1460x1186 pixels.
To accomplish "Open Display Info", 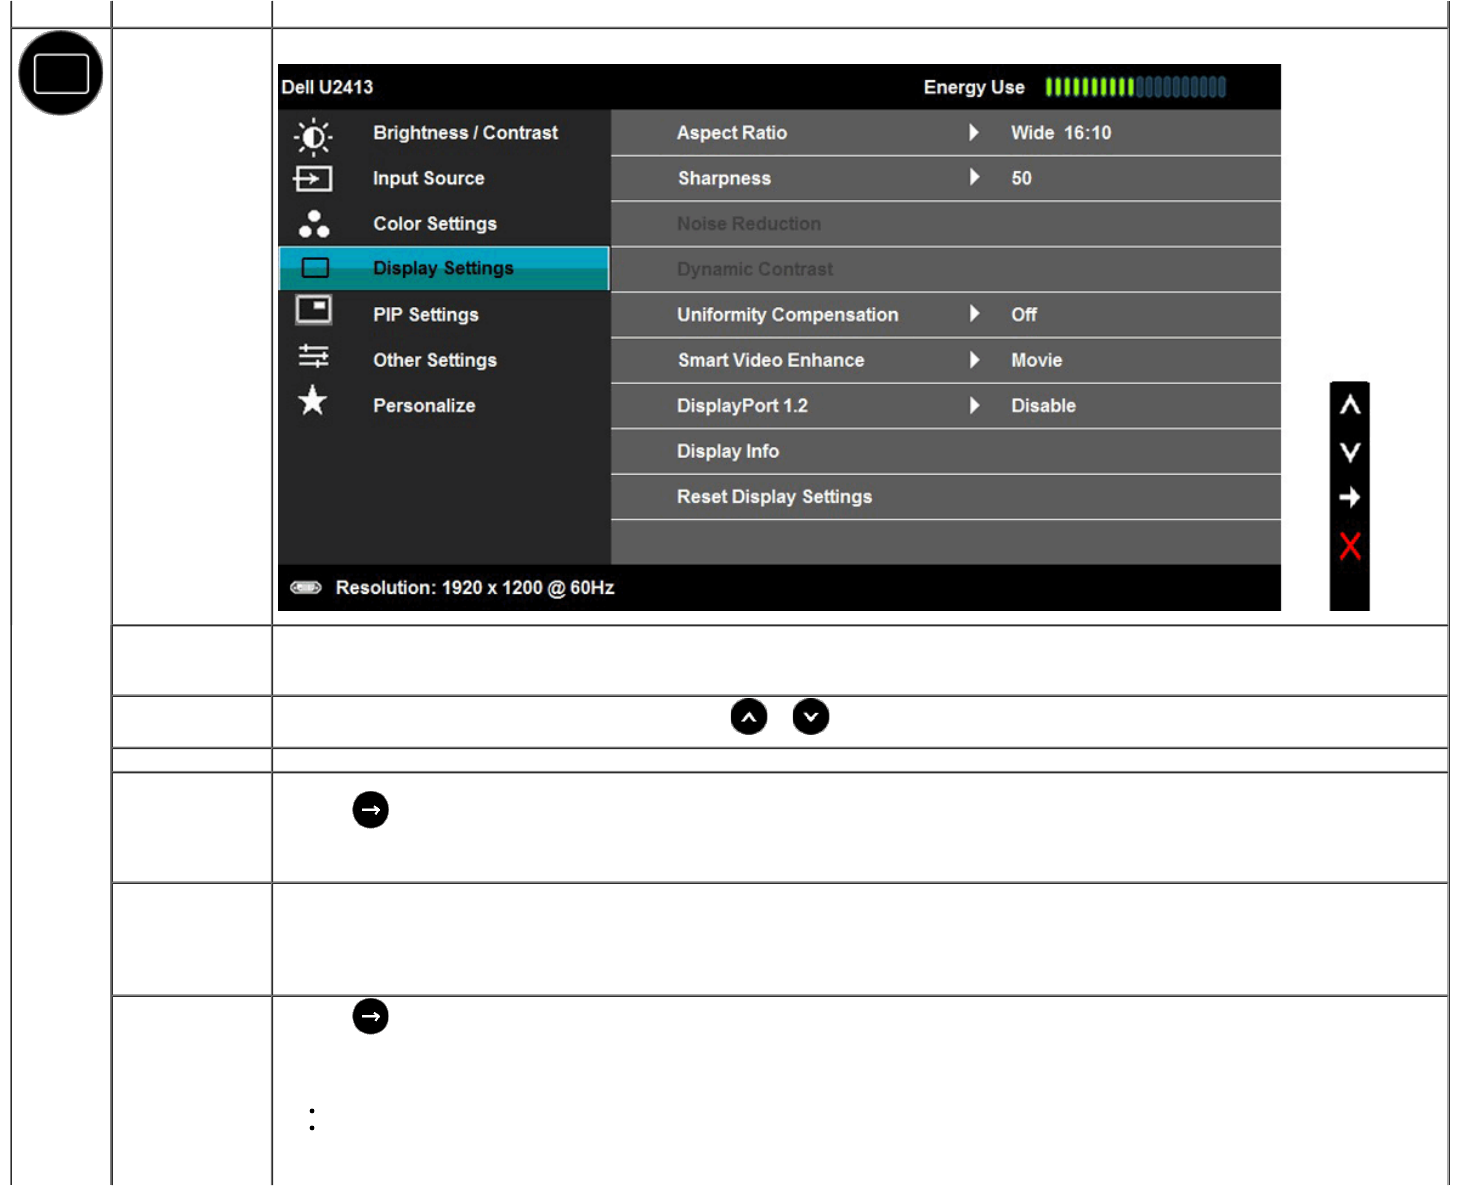I will (946, 451).
